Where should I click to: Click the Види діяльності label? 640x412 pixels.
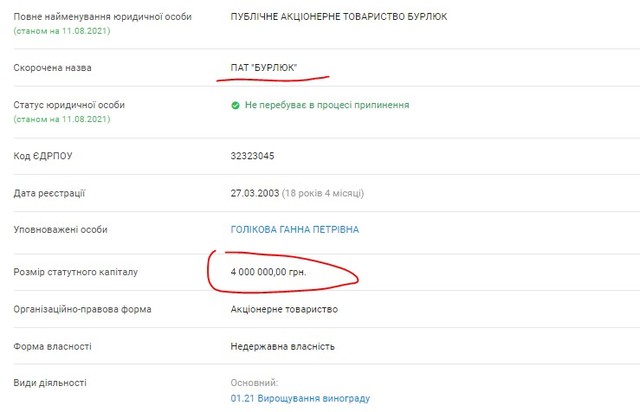[50, 382]
